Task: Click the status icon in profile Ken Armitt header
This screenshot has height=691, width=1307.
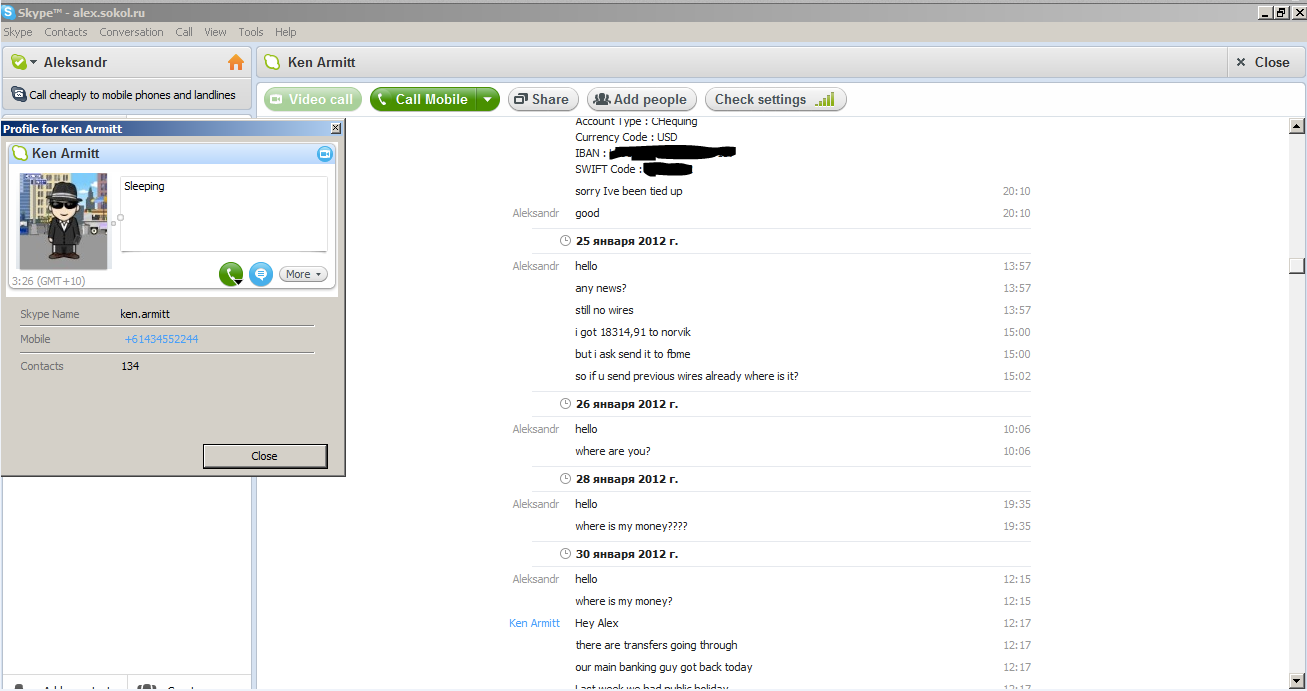Action: click(x=19, y=154)
